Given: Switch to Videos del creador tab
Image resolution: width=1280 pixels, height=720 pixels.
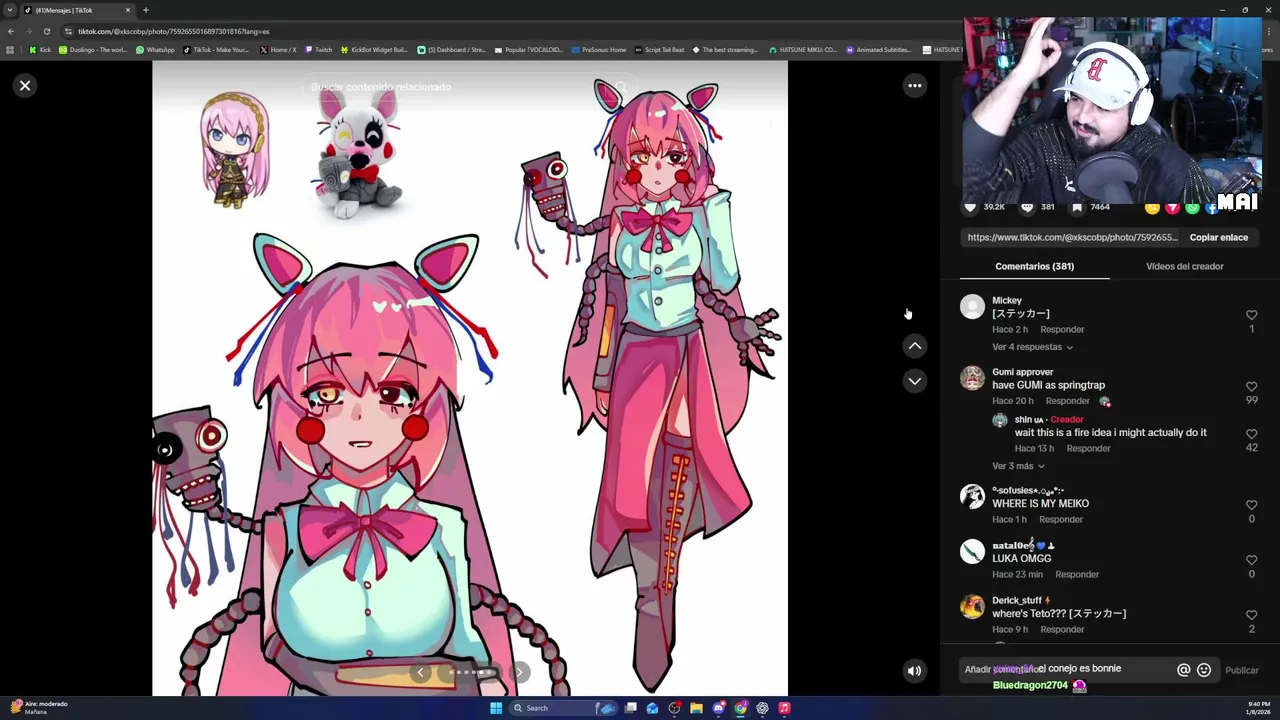Looking at the screenshot, I should 1184,266.
